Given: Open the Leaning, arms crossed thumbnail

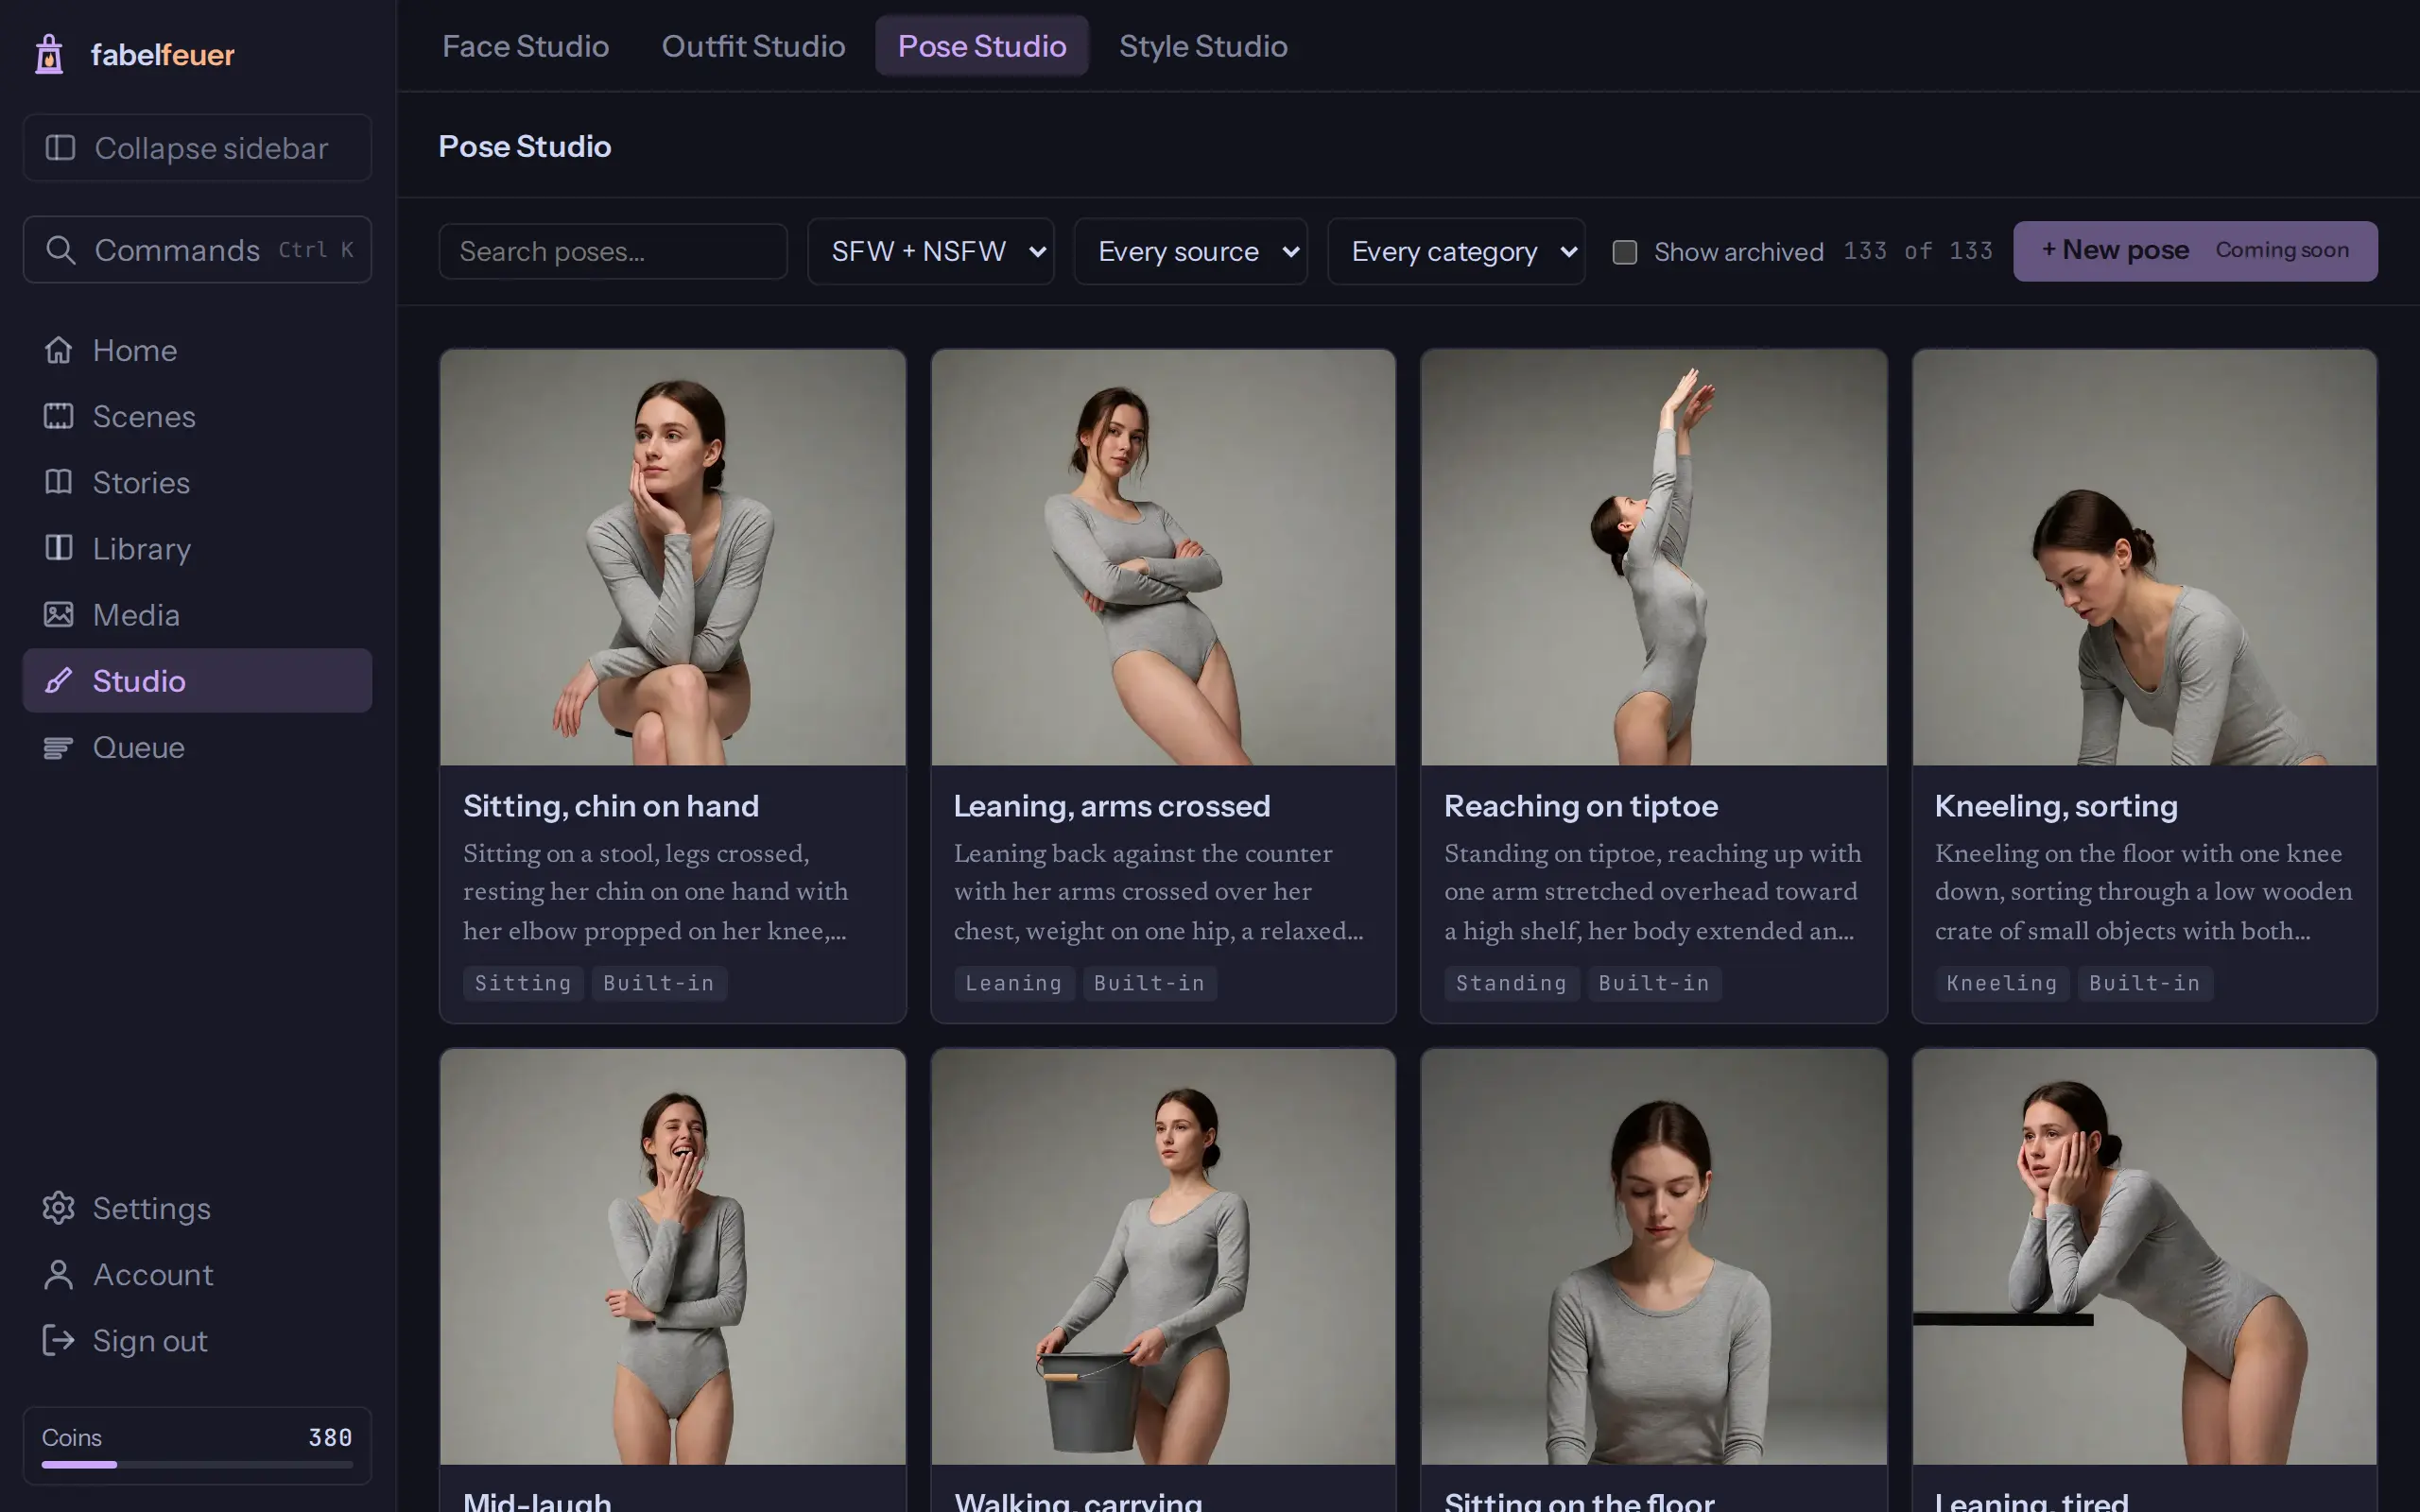Looking at the screenshot, I should 1163,557.
